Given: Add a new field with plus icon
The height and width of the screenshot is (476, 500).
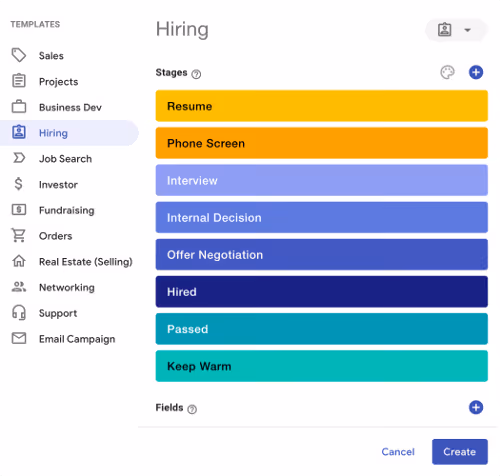Looking at the screenshot, I should [x=476, y=407].
